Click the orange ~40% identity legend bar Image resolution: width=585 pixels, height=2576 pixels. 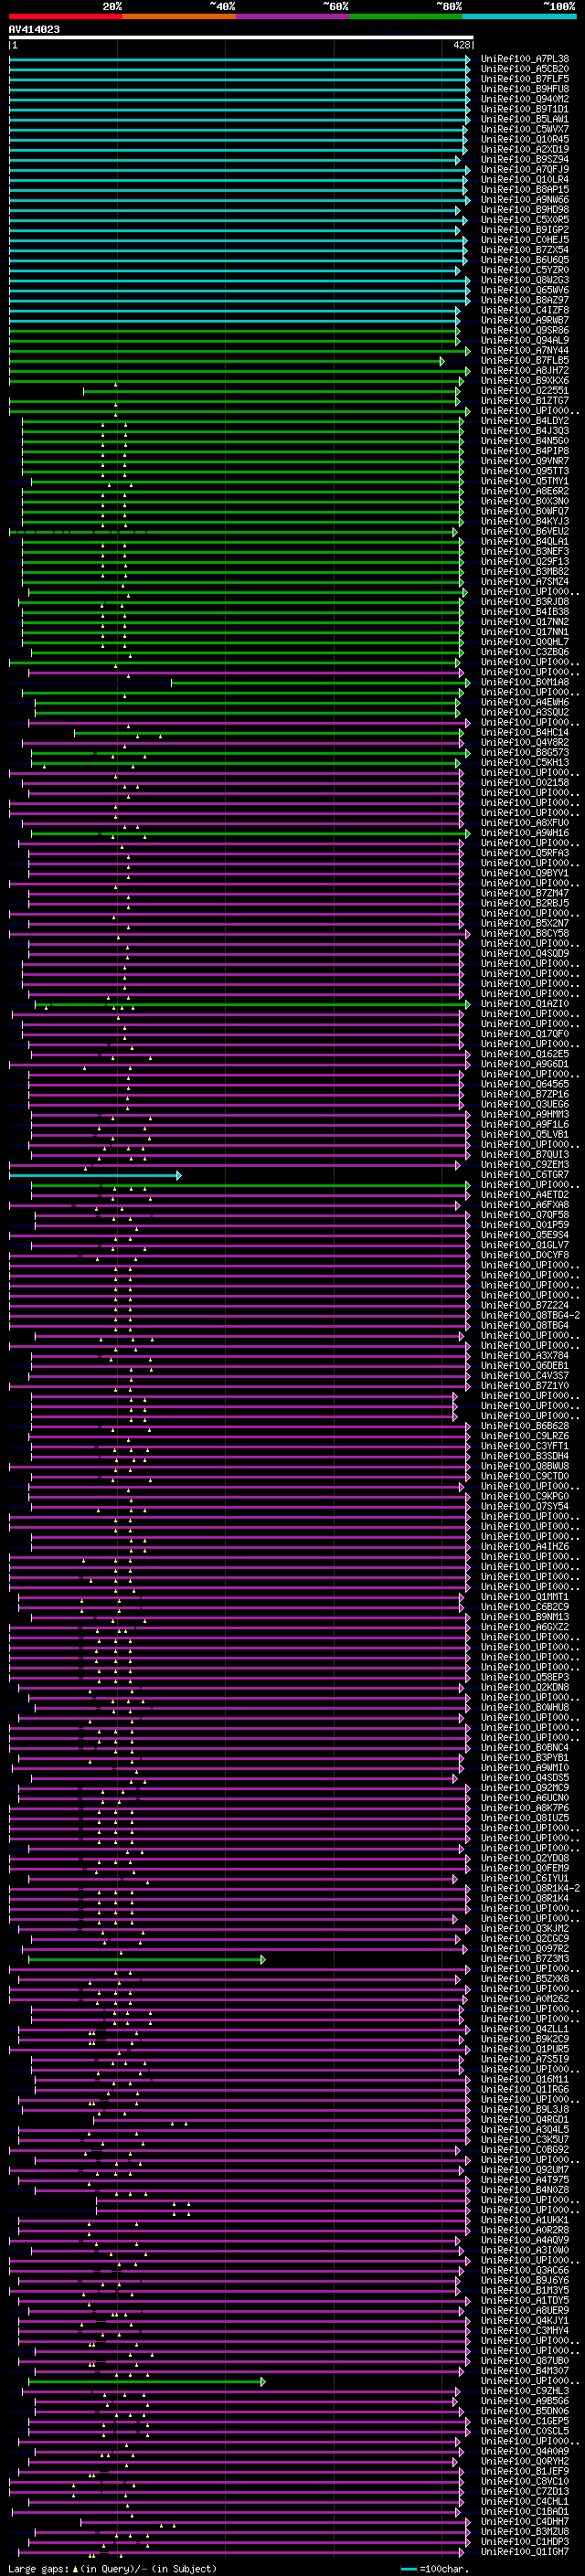point(179,16)
